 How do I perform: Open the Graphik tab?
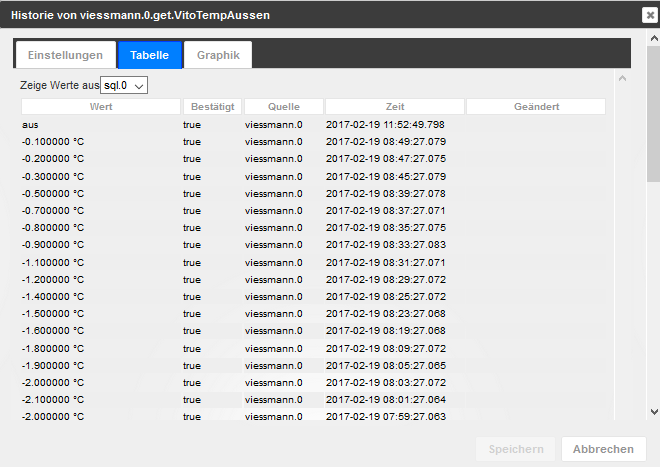click(x=218, y=55)
